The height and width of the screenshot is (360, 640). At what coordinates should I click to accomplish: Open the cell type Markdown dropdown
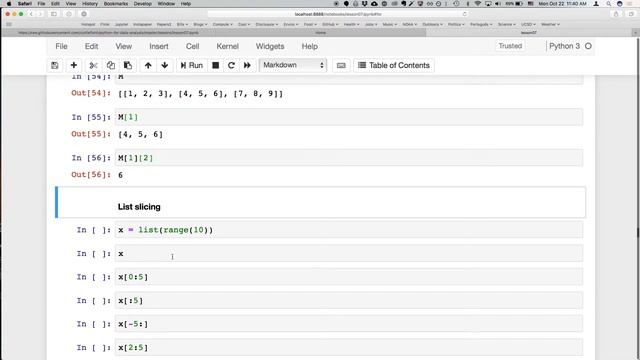click(293, 65)
